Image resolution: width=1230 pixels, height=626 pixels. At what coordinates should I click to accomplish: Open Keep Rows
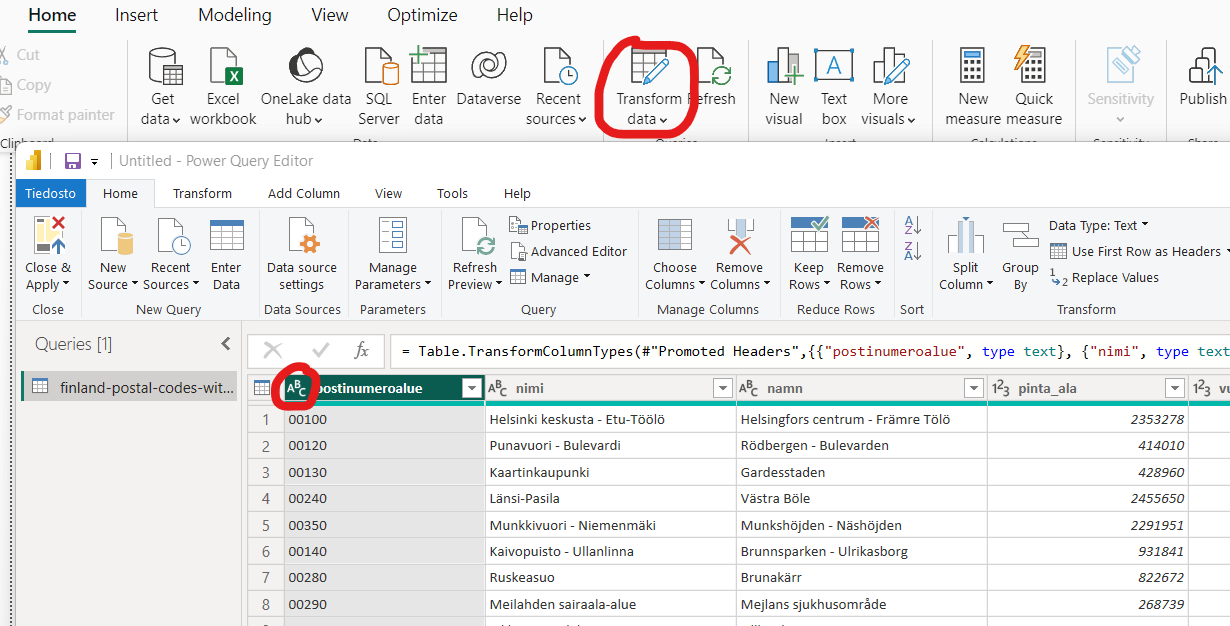coord(808,254)
